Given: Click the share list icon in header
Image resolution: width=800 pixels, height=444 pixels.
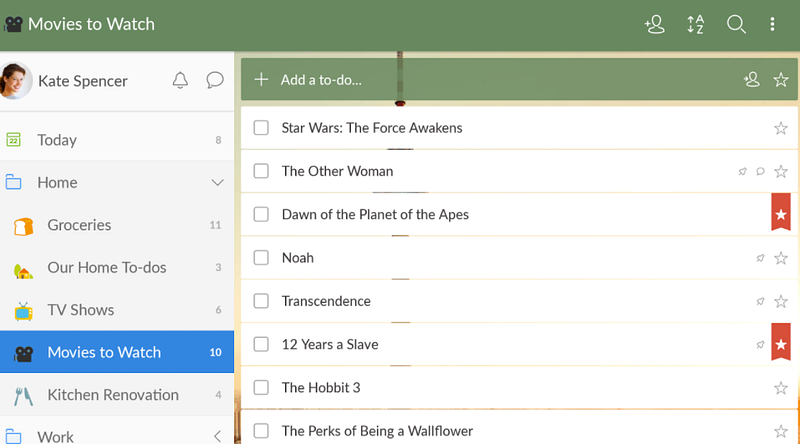Looking at the screenshot, I should (x=655, y=24).
